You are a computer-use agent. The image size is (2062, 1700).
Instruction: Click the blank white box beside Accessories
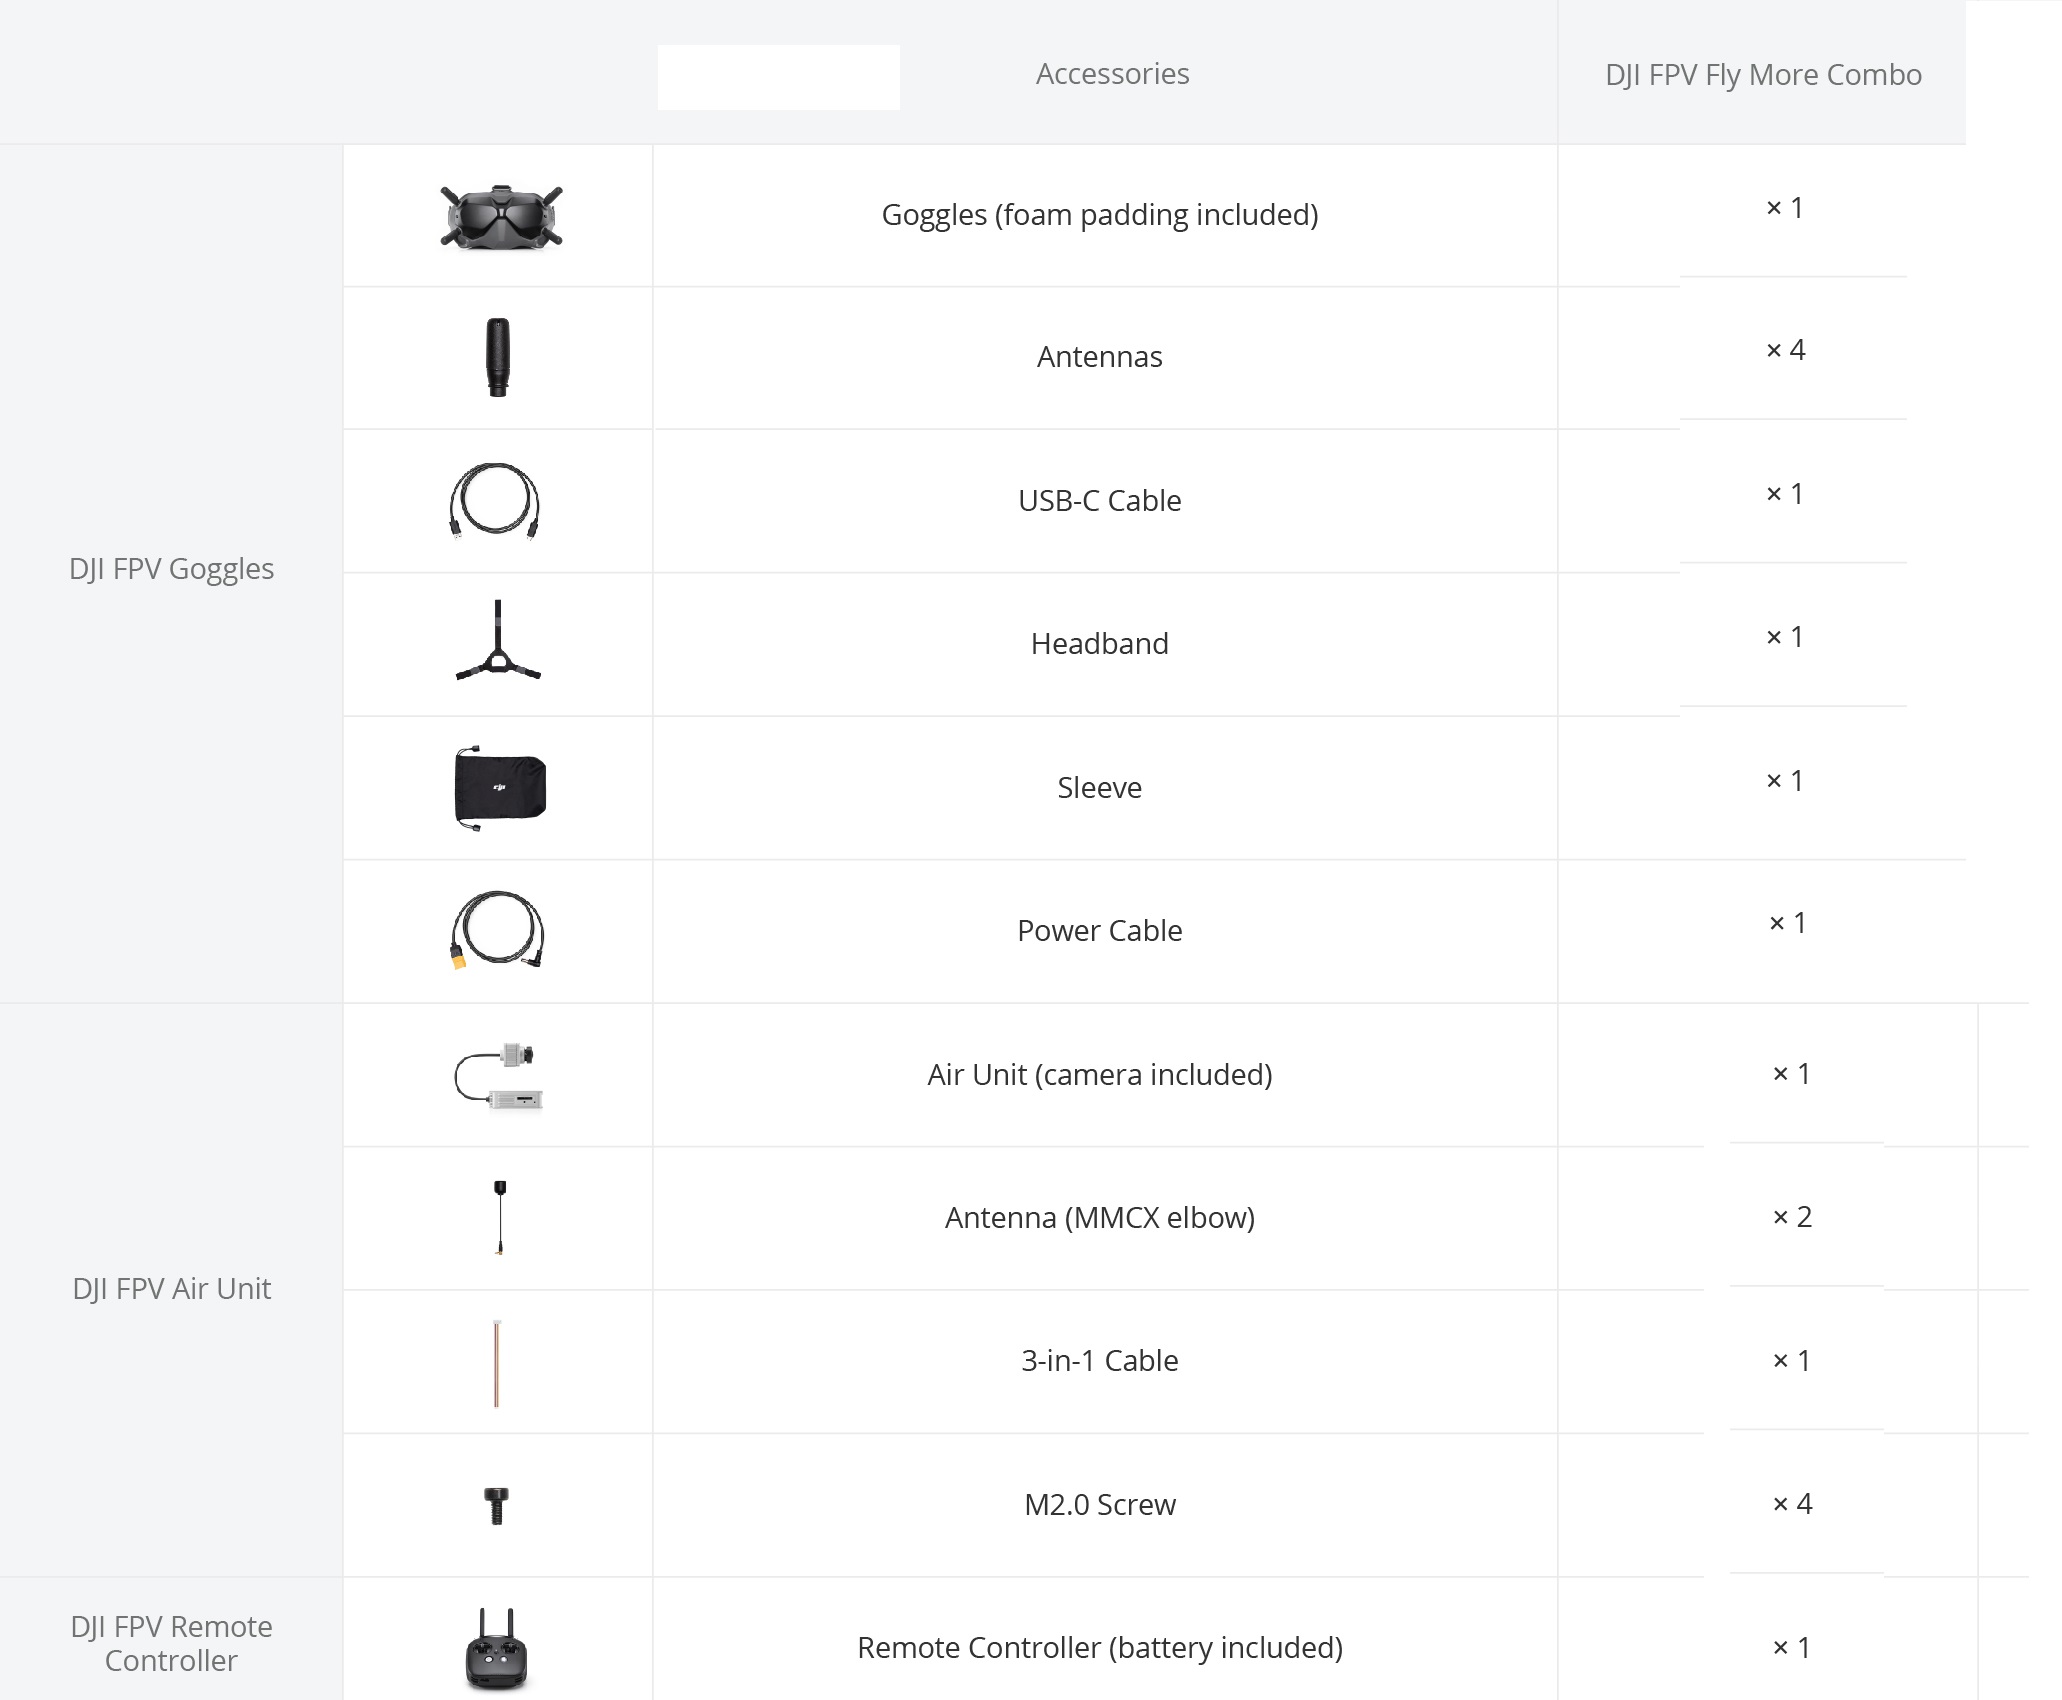(779, 77)
